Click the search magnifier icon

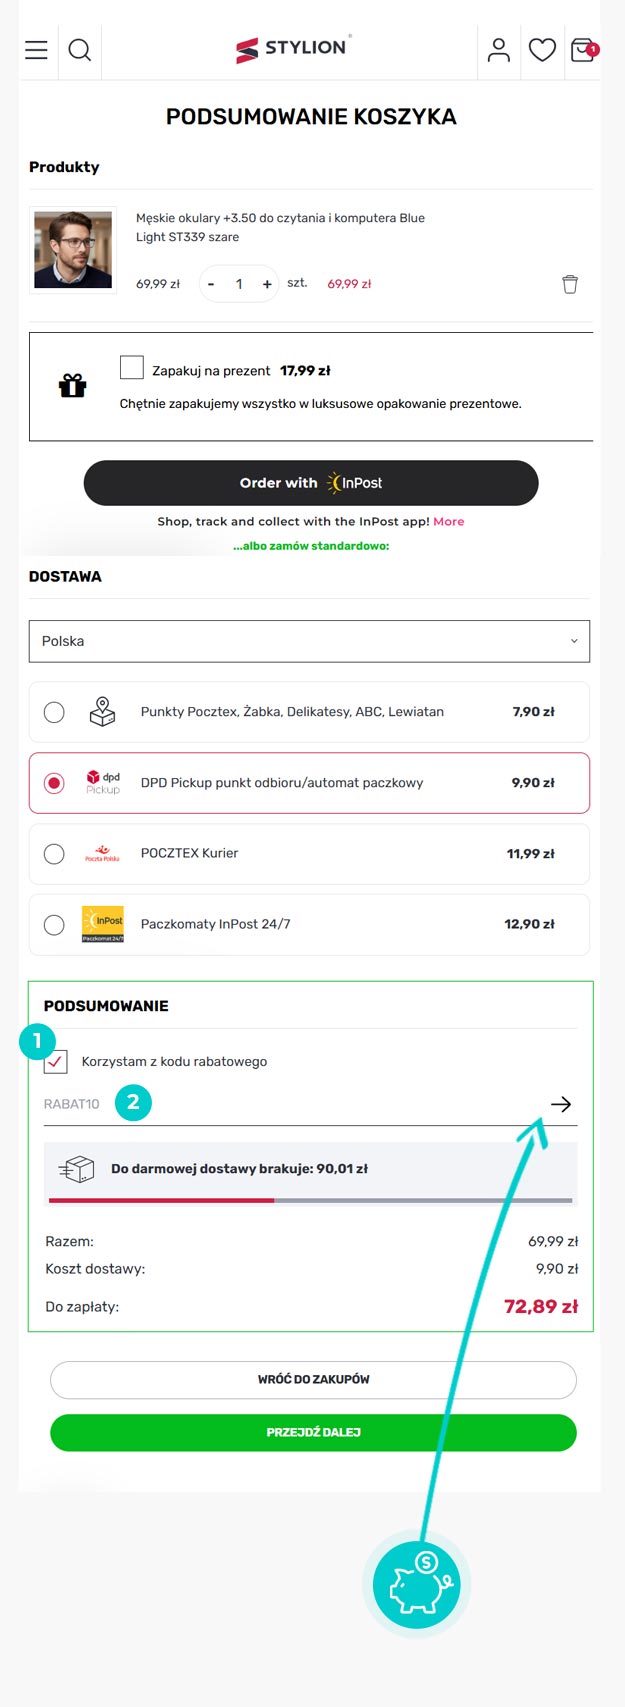click(x=80, y=50)
